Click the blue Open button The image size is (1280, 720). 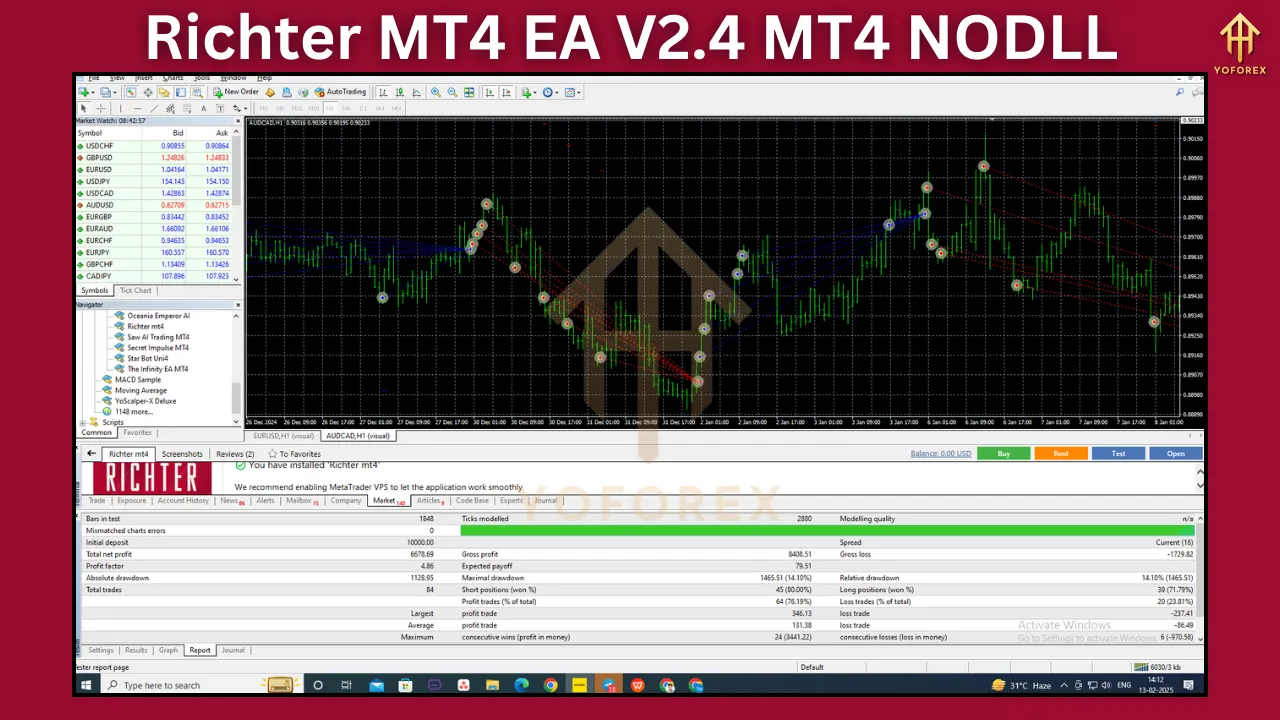(1176, 453)
